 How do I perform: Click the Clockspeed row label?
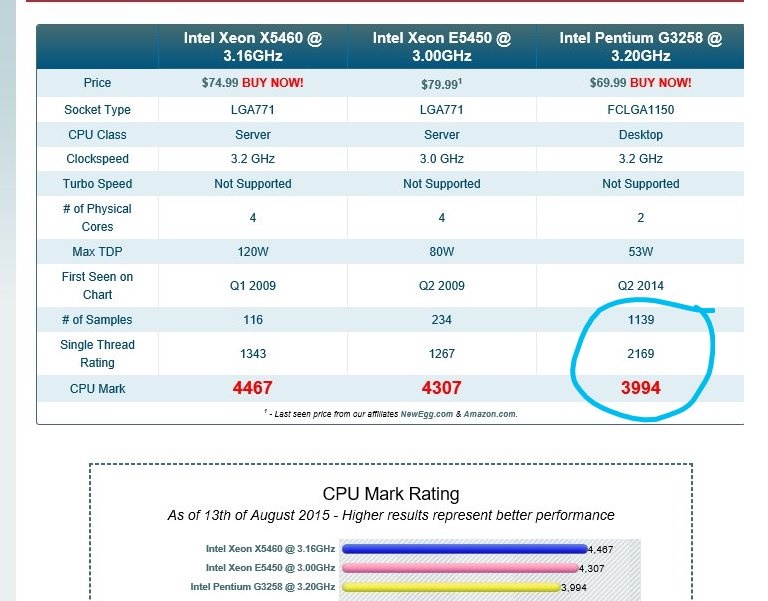[97, 159]
